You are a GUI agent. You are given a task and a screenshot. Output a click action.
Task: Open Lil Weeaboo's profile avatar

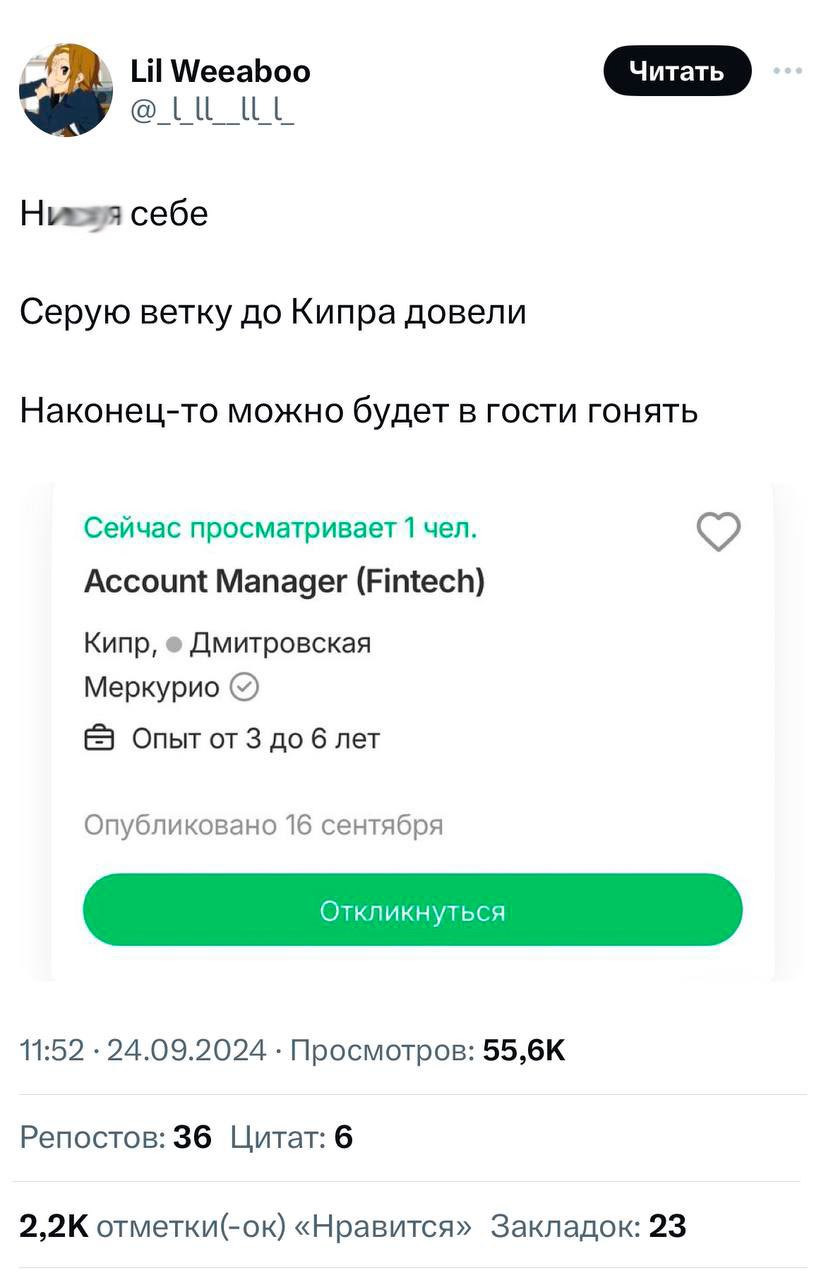pyautogui.click(x=66, y=90)
